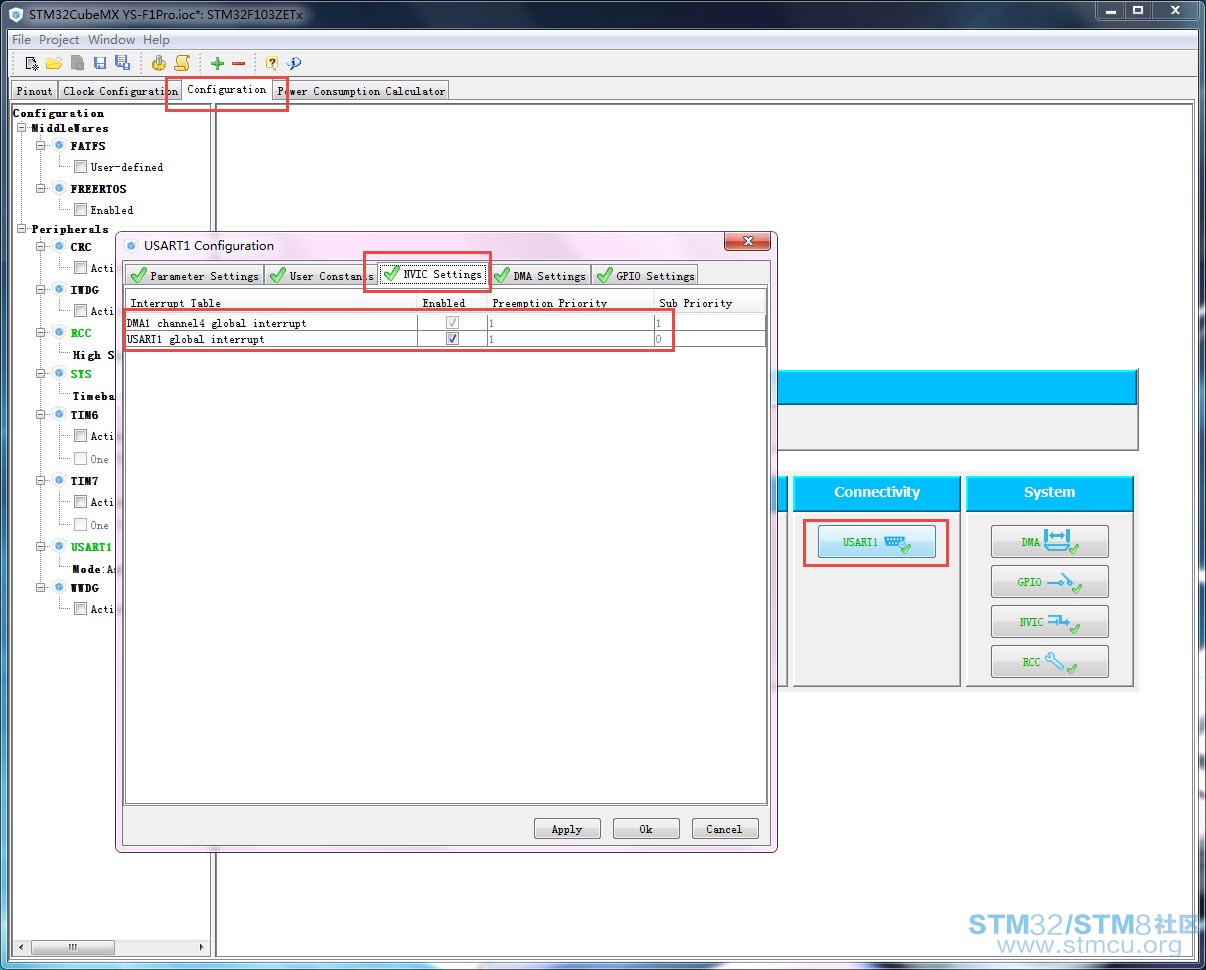Click the WWDG cube icon in tree
The width and height of the screenshot is (1206, 970).
[x=59, y=588]
